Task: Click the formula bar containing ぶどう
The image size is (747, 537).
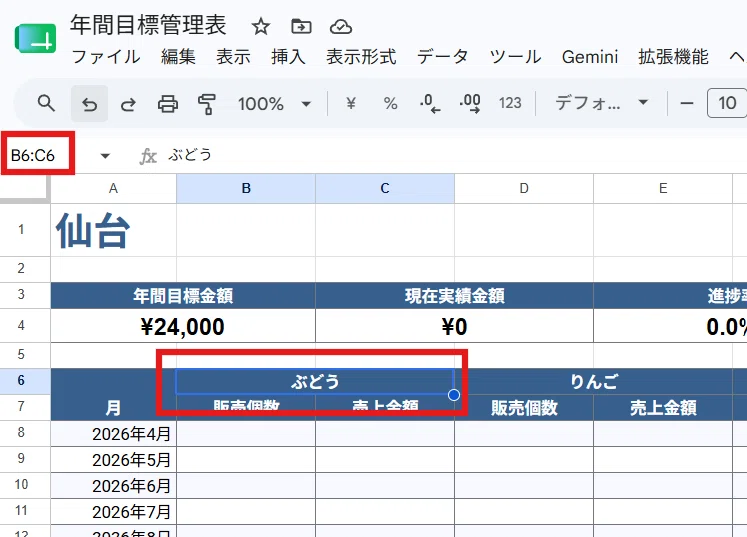Action: click(x=453, y=155)
